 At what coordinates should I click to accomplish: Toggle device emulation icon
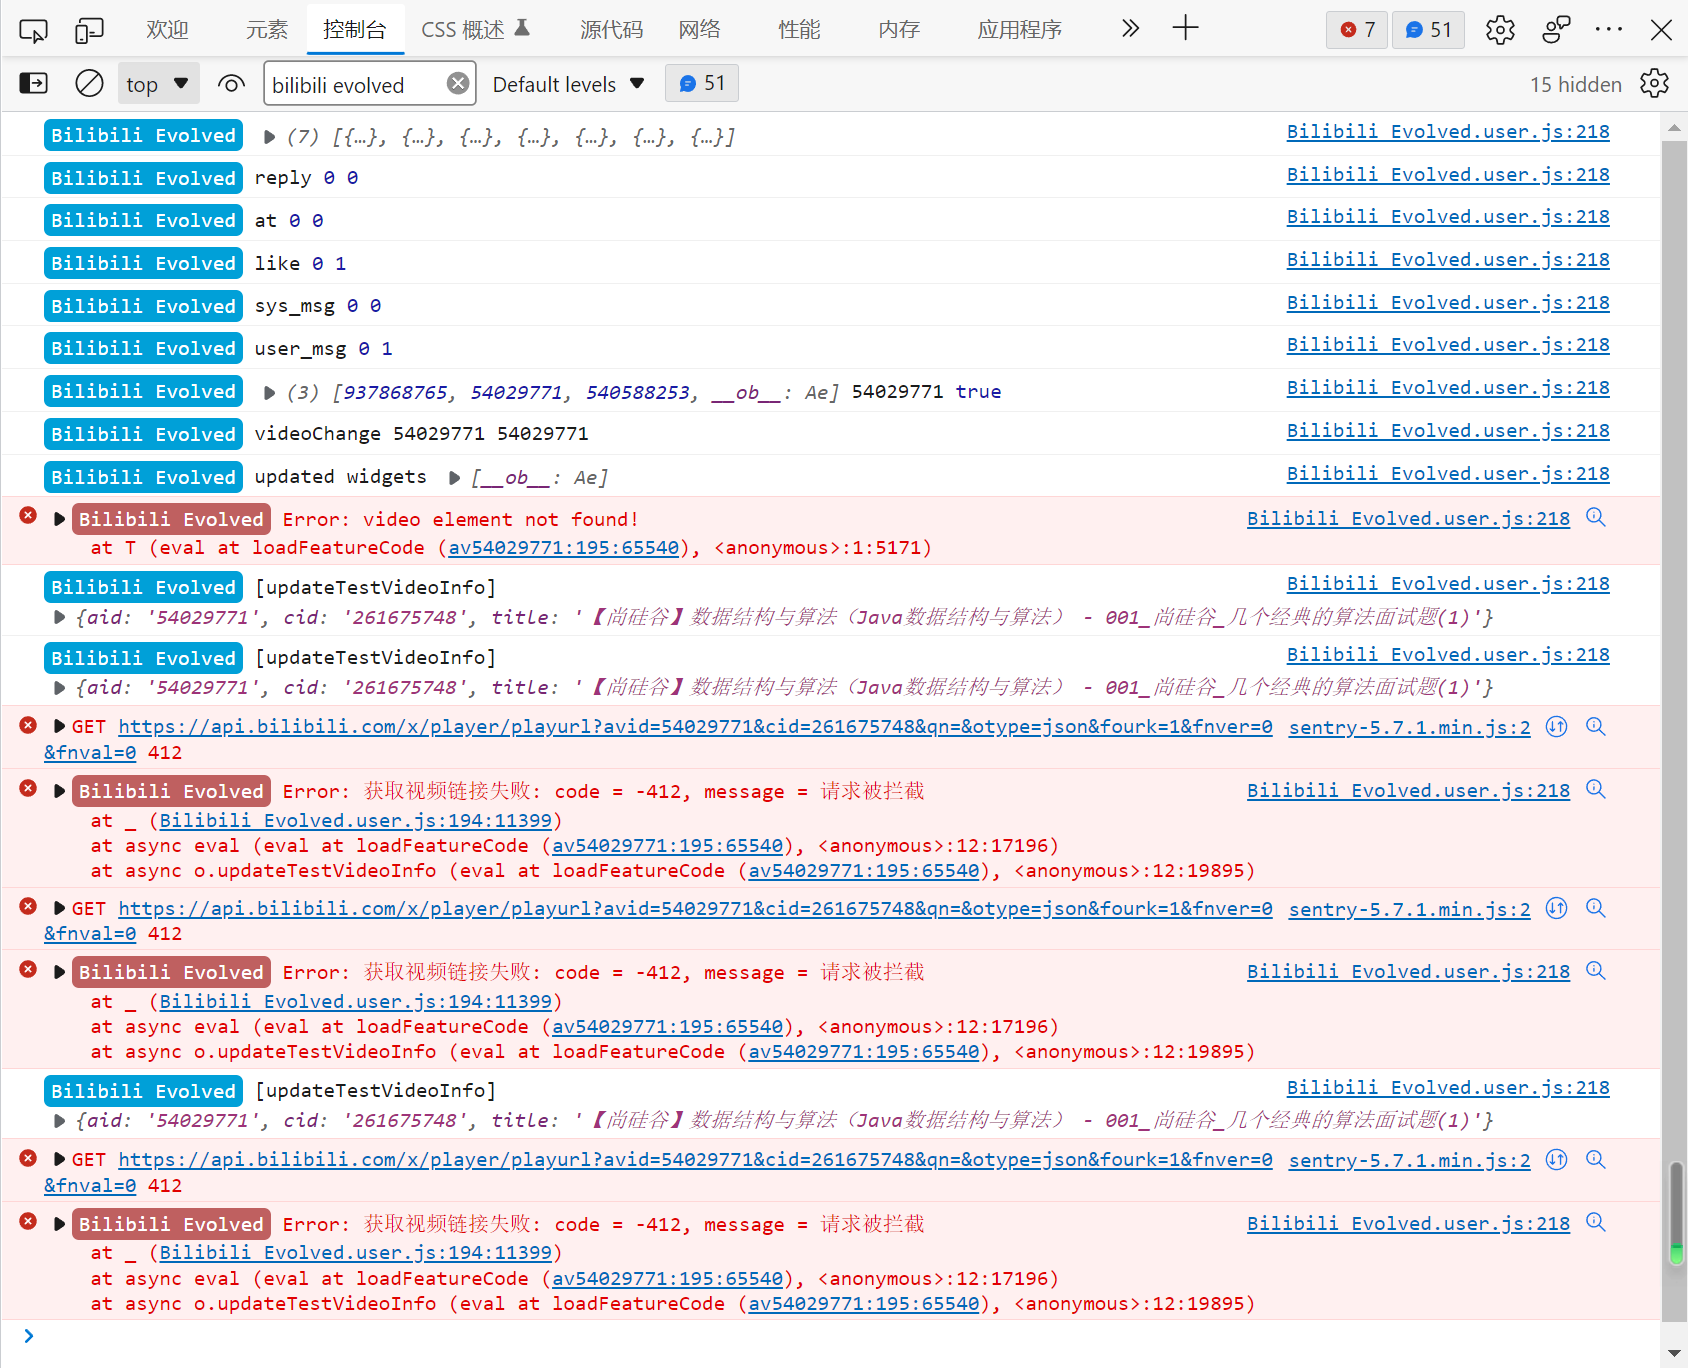click(x=89, y=30)
